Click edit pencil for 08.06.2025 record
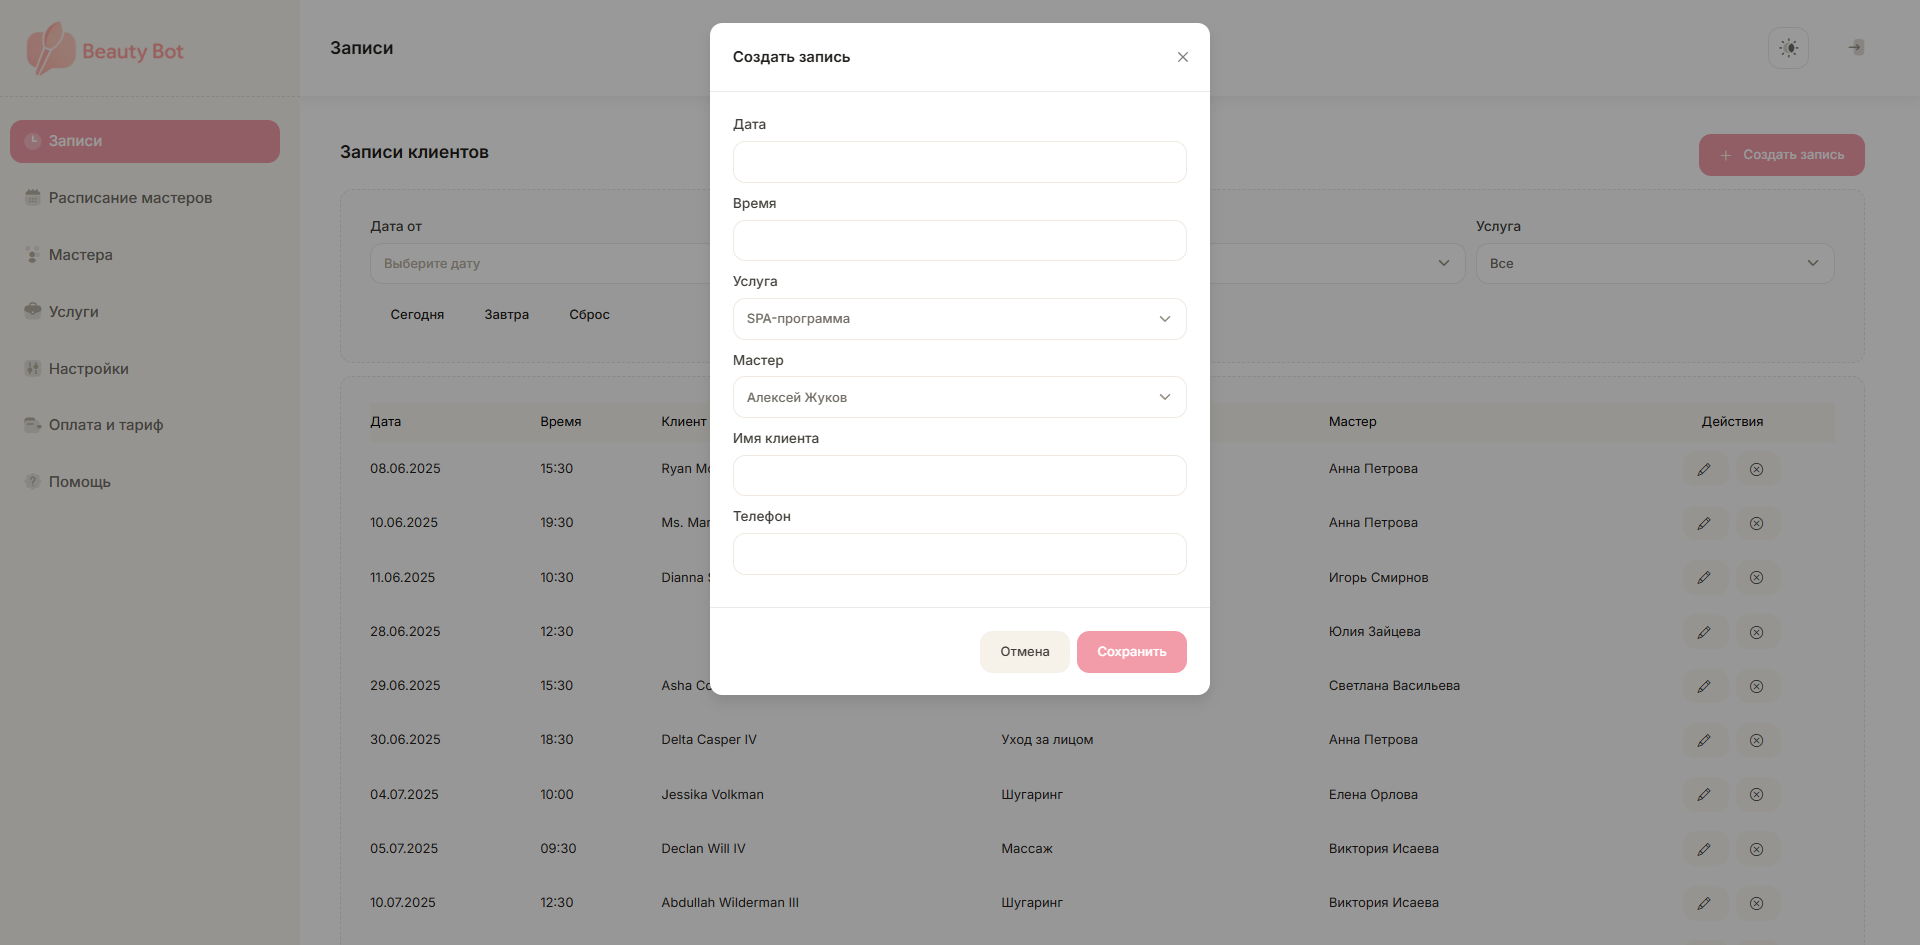The width and height of the screenshot is (1920, 945). pos(1704,469)
